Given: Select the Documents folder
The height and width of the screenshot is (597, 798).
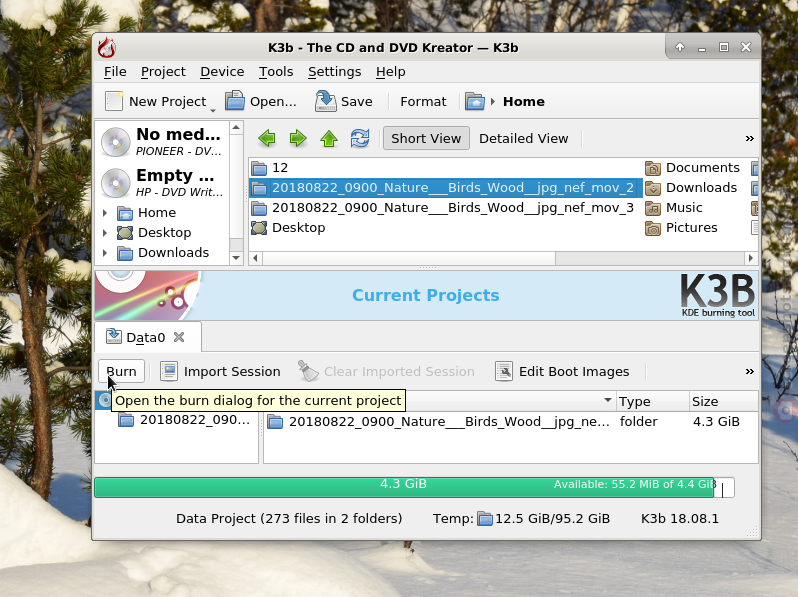Looking at the screenshot, I should pos(692,168).
